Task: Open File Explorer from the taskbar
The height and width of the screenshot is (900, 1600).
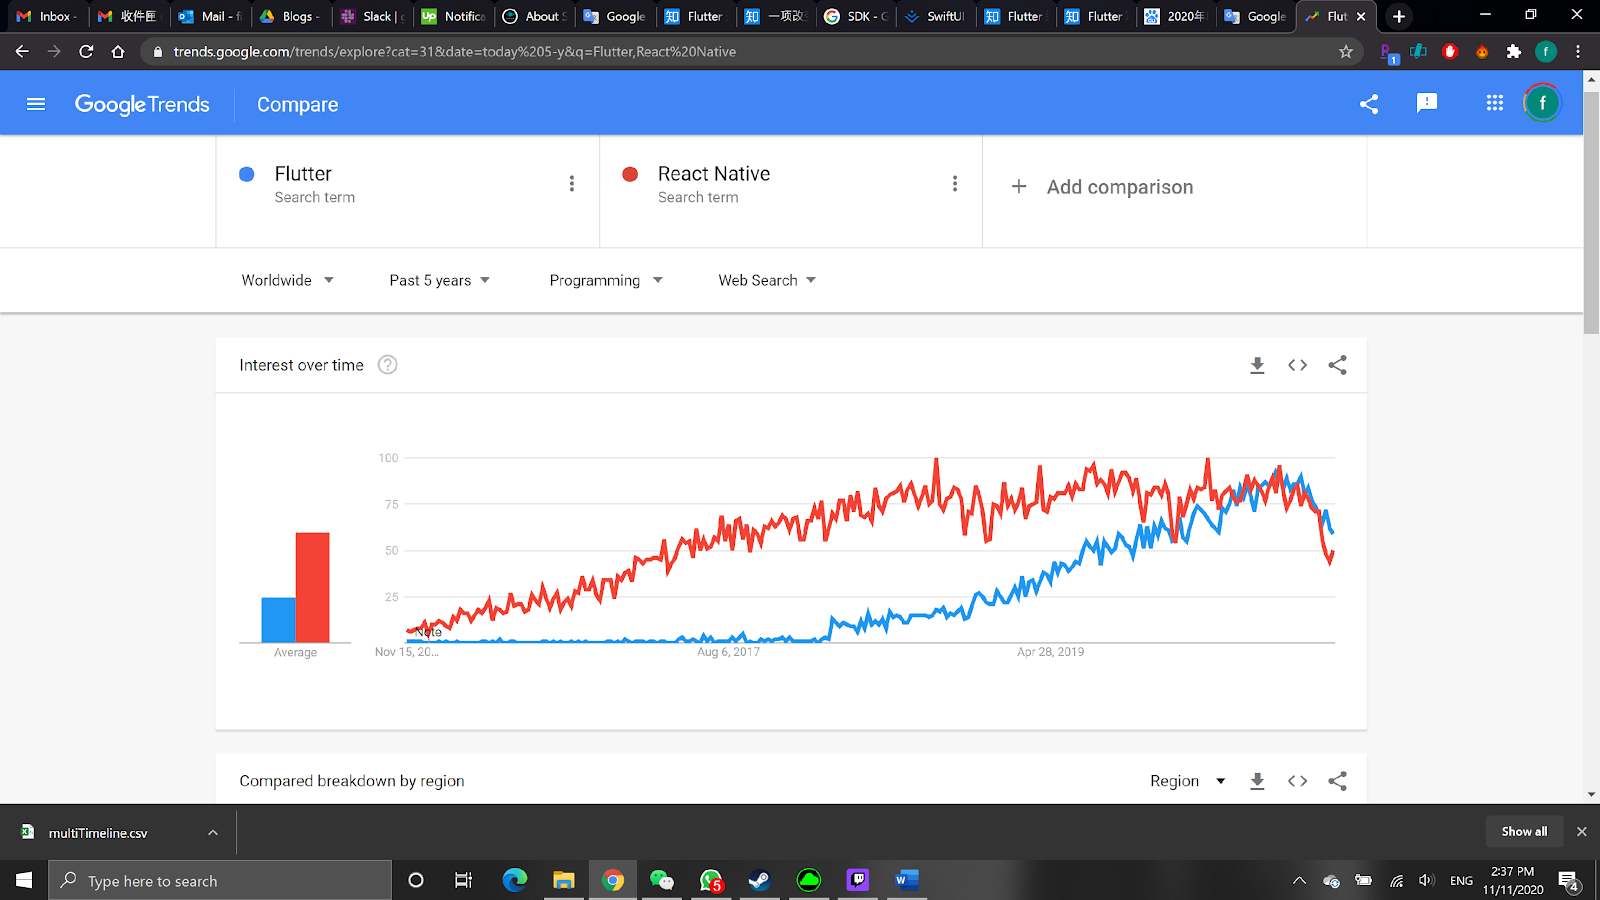Action: click(564, 880)
